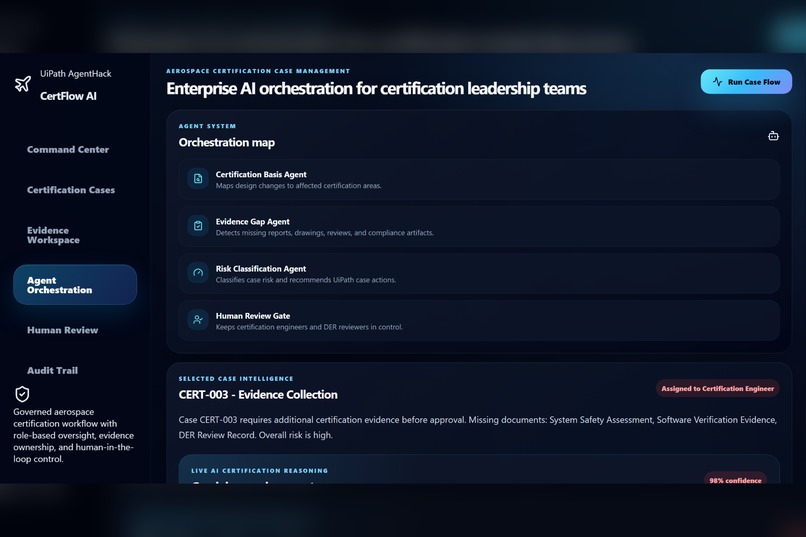Click the 98% confidence badge
806x537 pixels.
coord(735,480)
